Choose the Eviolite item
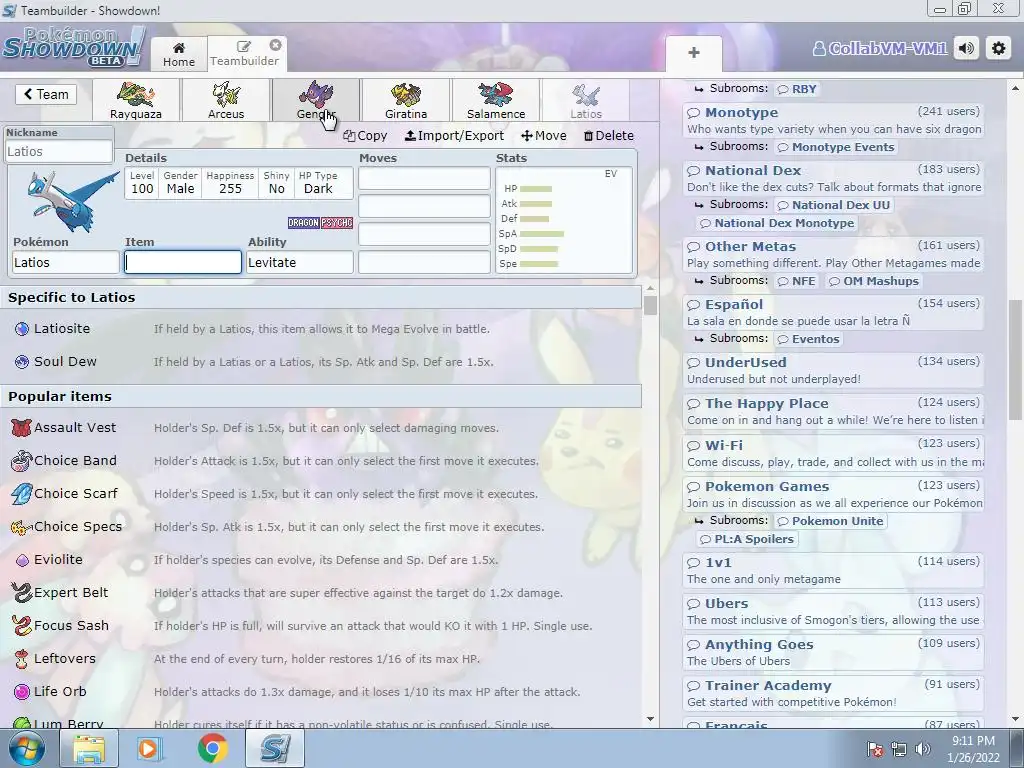Viewport: 1024px width, 768px height. 321,560
